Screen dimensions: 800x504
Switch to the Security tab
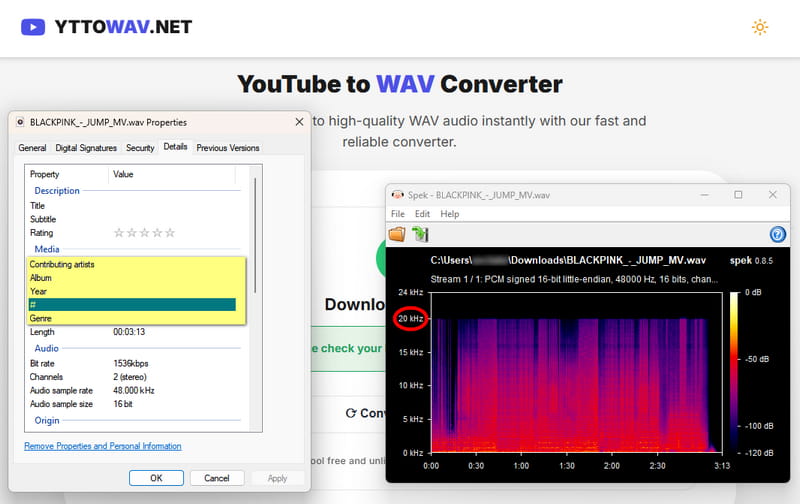point(140,147)
